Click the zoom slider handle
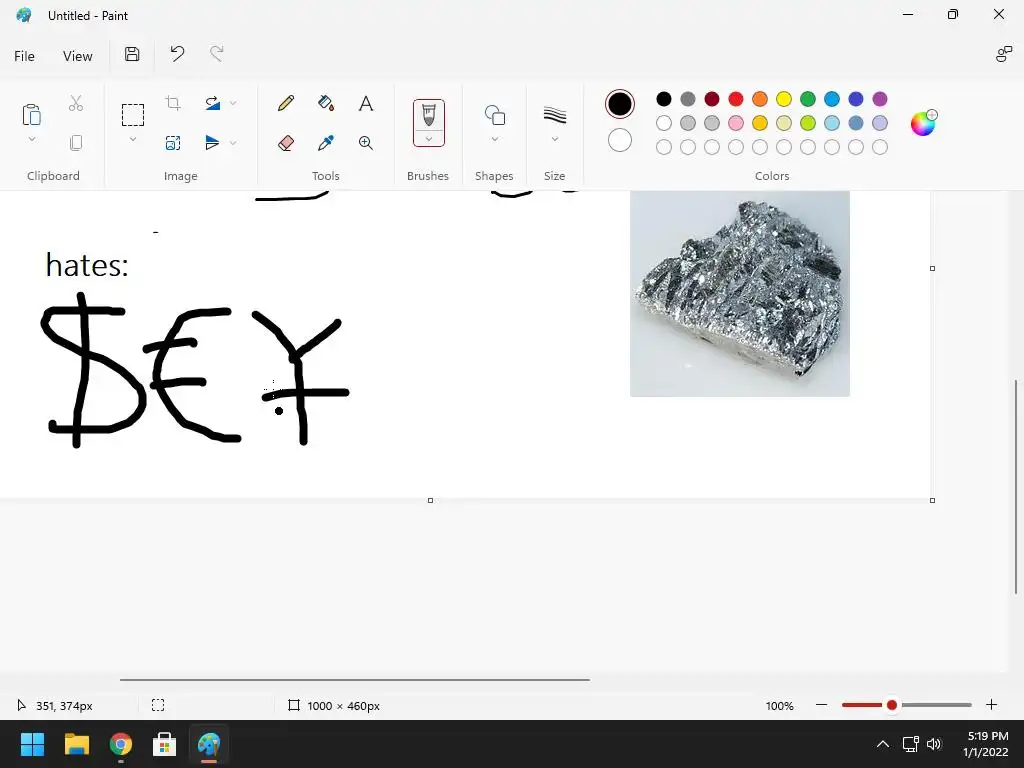 click(891, 705)
